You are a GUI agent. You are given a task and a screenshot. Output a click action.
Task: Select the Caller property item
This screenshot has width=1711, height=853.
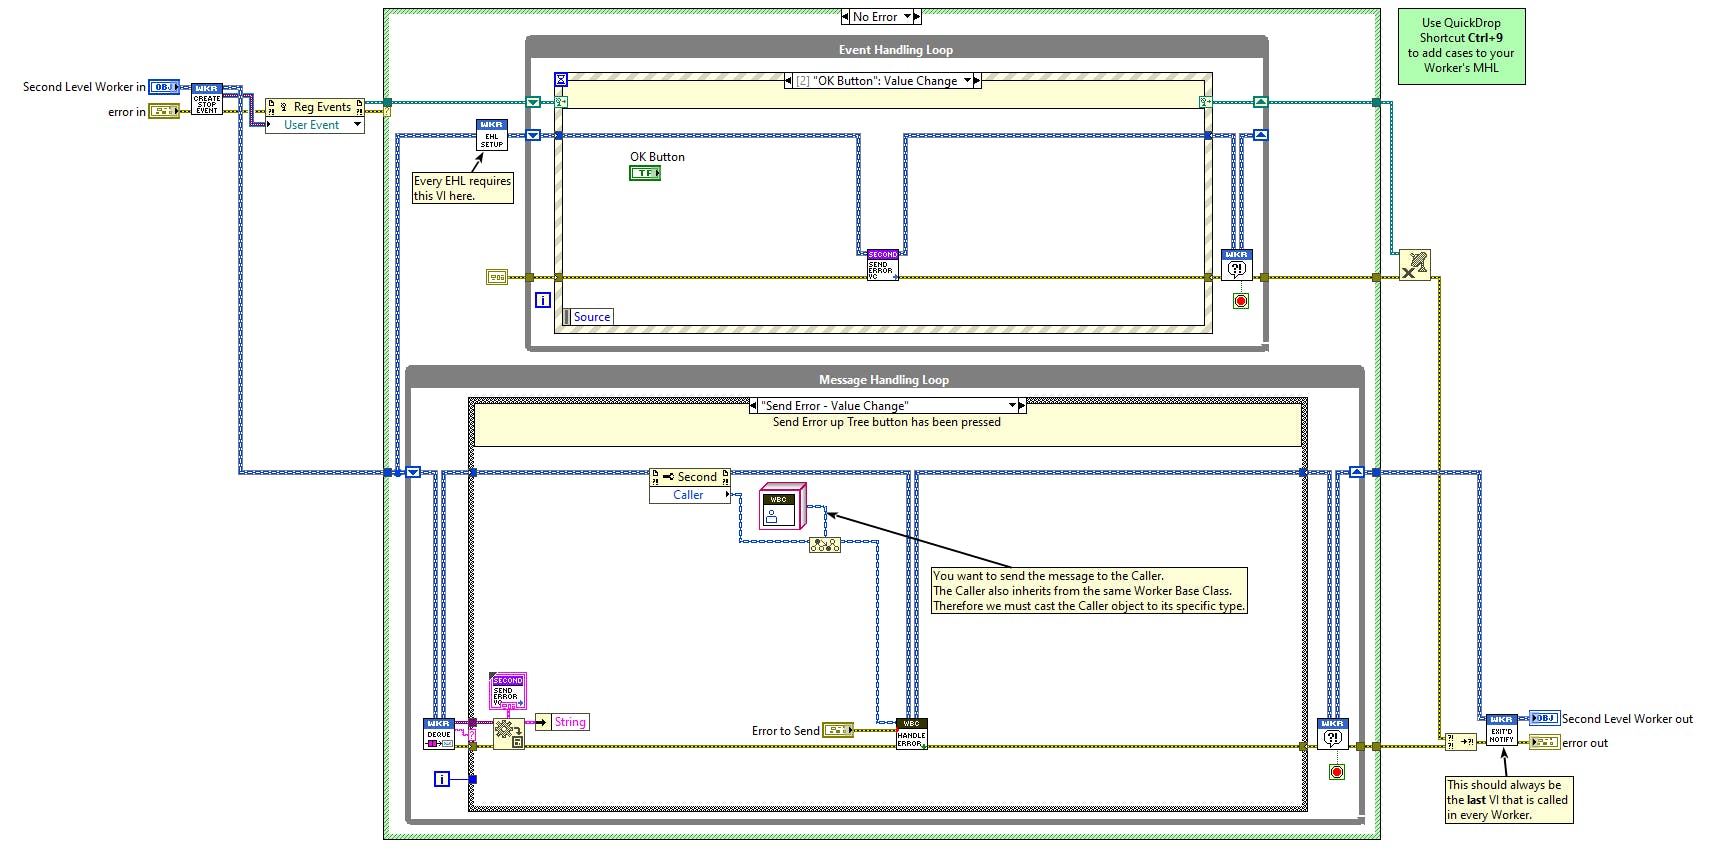(689, 495)
